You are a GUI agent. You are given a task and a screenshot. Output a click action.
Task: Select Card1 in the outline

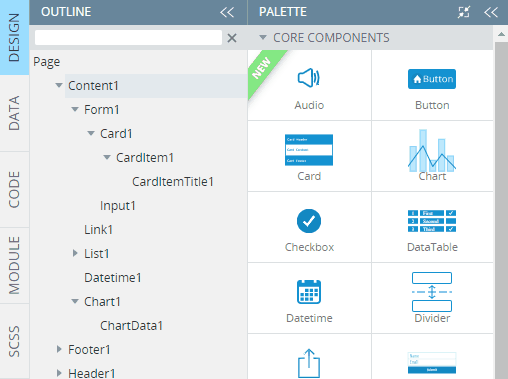coord(116,134)
